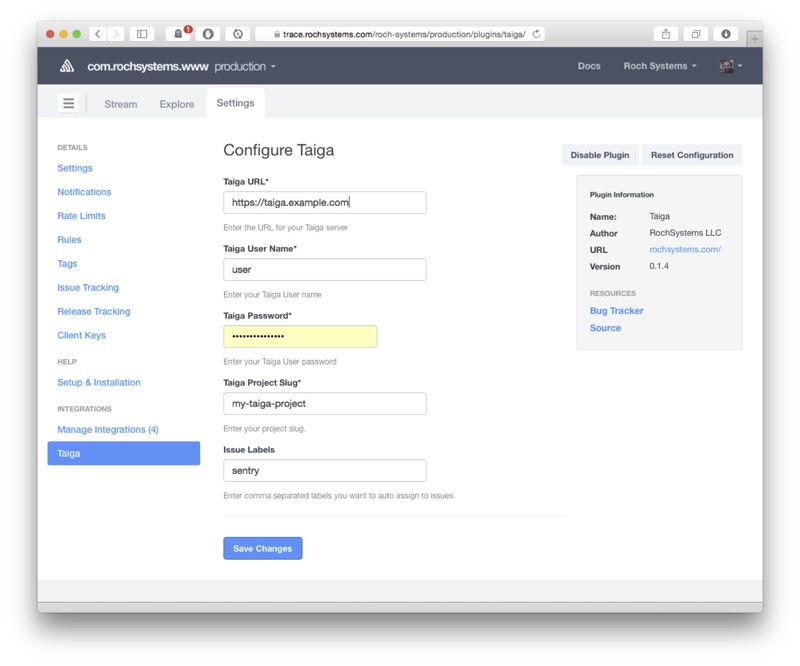Open the Source resource link
The image size is (800, 666).
(605, 328)
